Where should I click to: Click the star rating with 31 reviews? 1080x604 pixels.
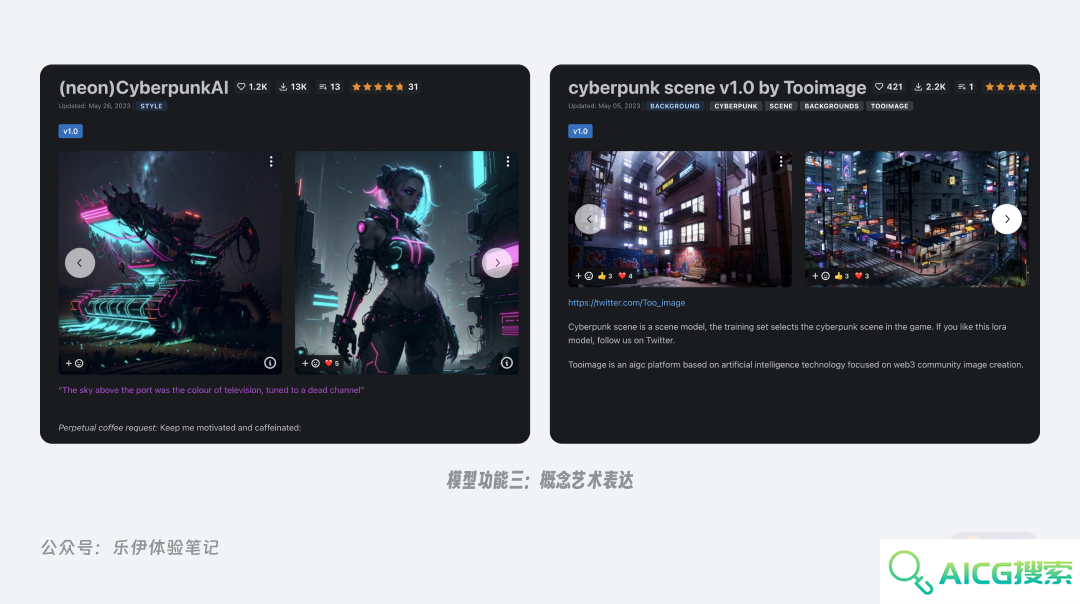[x=385, y=87]
